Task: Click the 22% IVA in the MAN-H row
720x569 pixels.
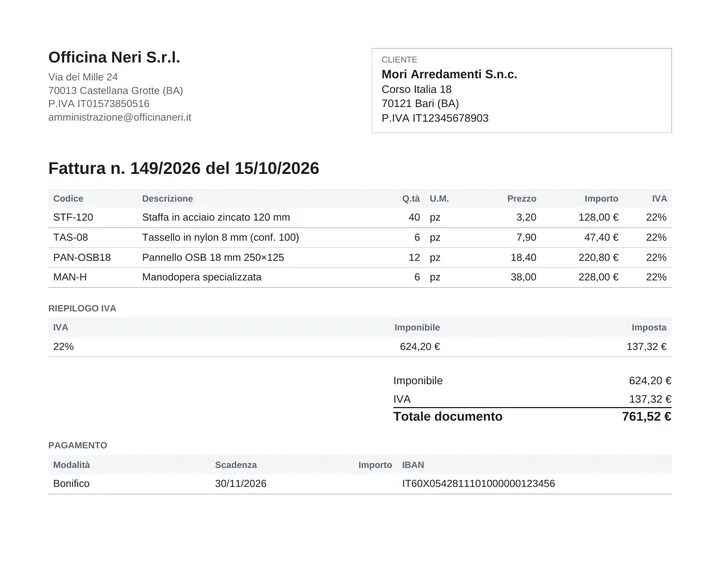Action: [656, 277]
